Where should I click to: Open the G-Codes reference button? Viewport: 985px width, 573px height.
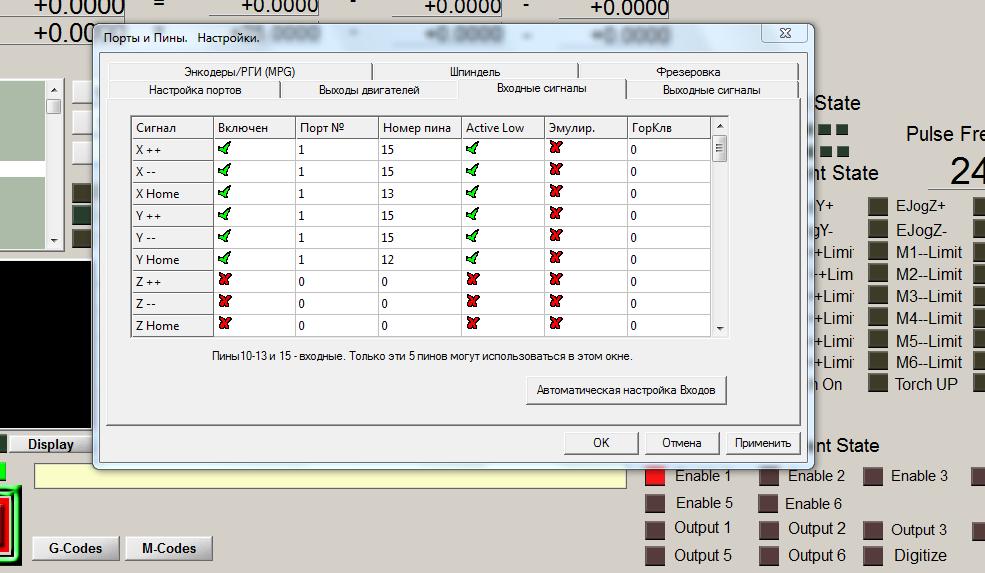click(x=75, y=548)
